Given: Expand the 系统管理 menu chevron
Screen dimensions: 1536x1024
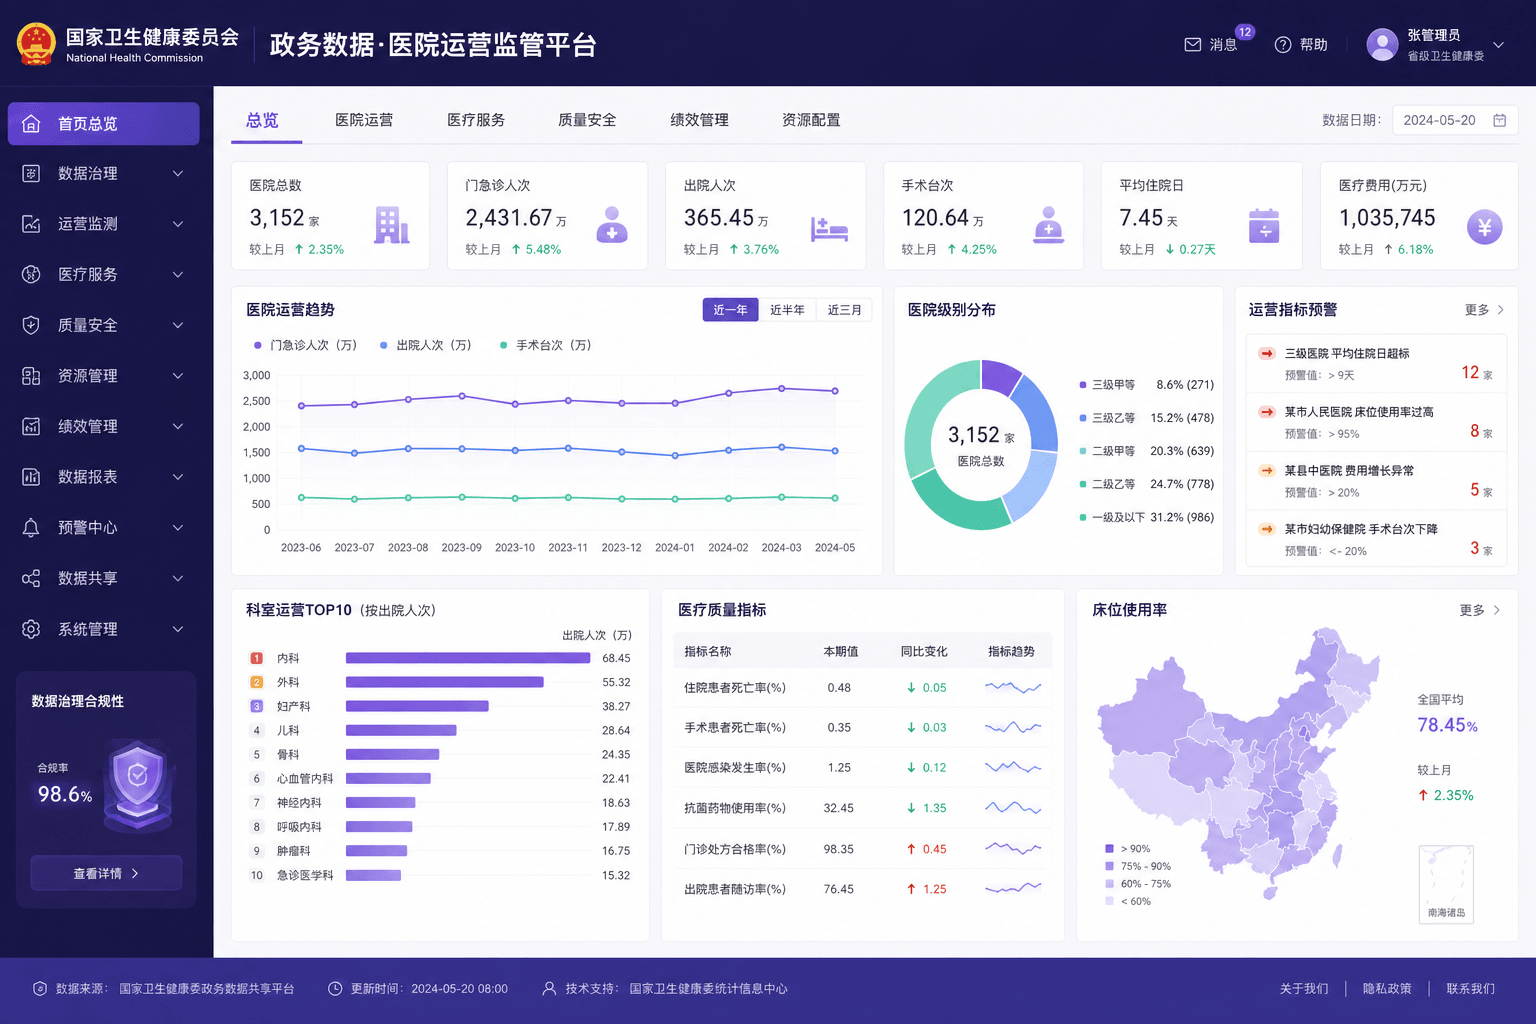Looking at the screenshot, I should 178,629.
